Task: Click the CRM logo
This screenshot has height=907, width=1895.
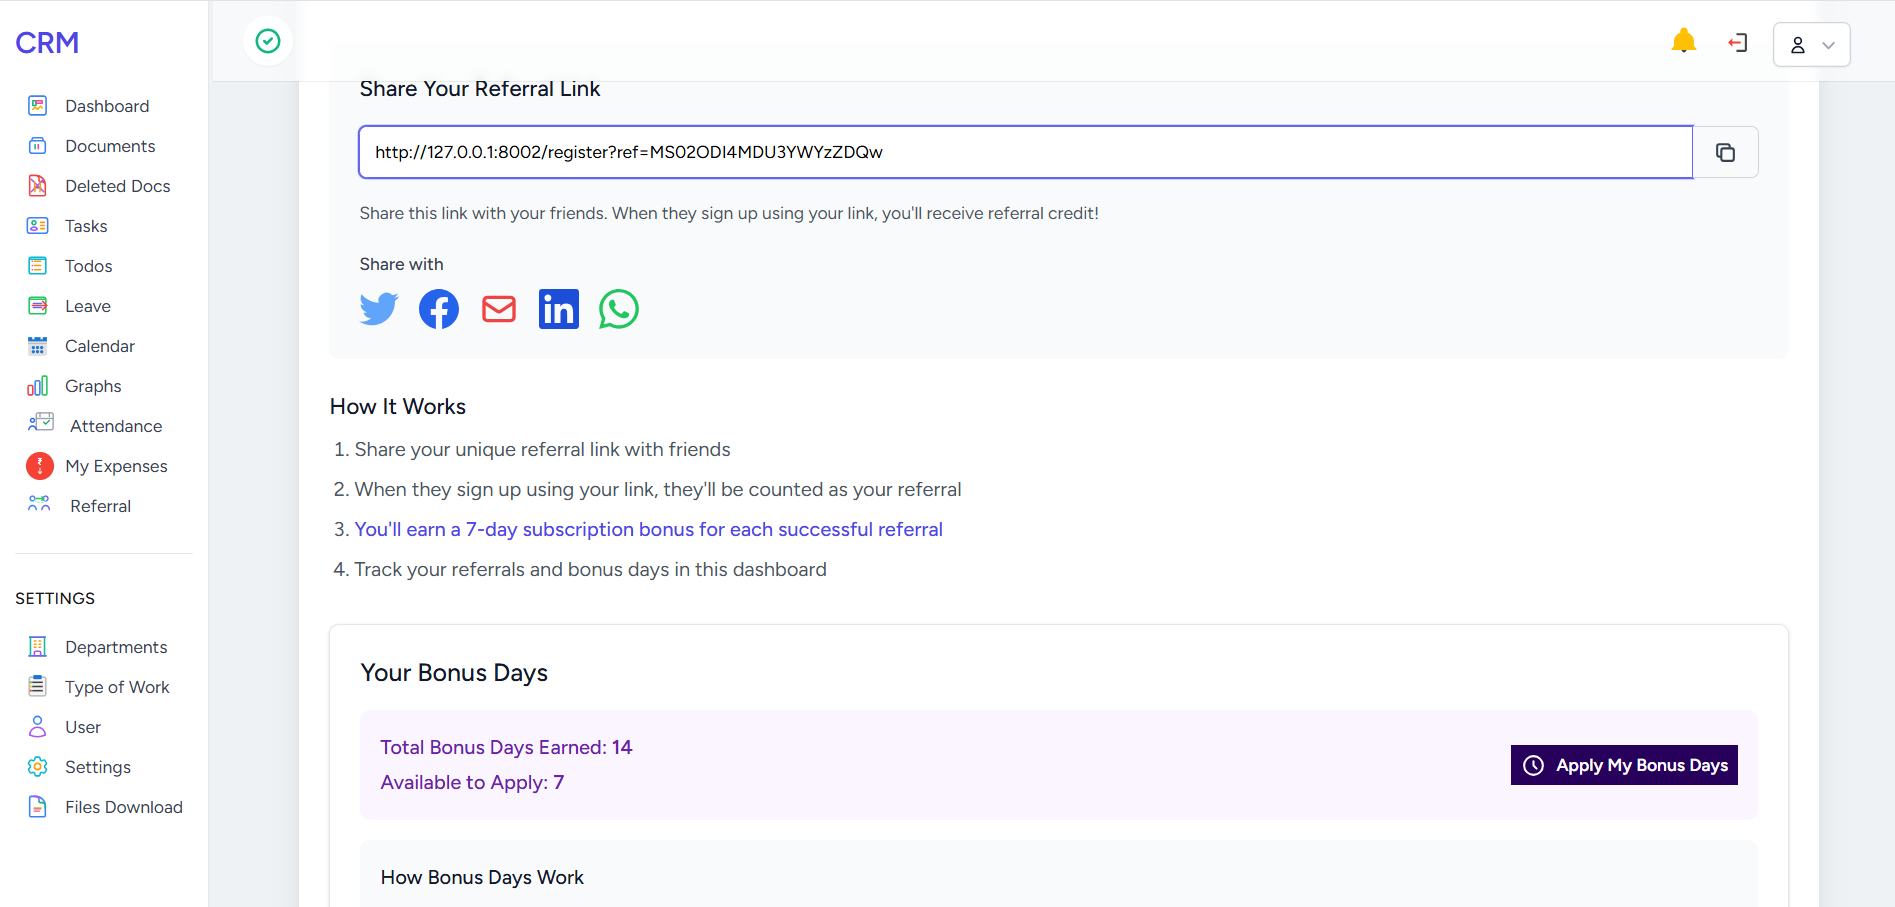Action: [47, 43]
